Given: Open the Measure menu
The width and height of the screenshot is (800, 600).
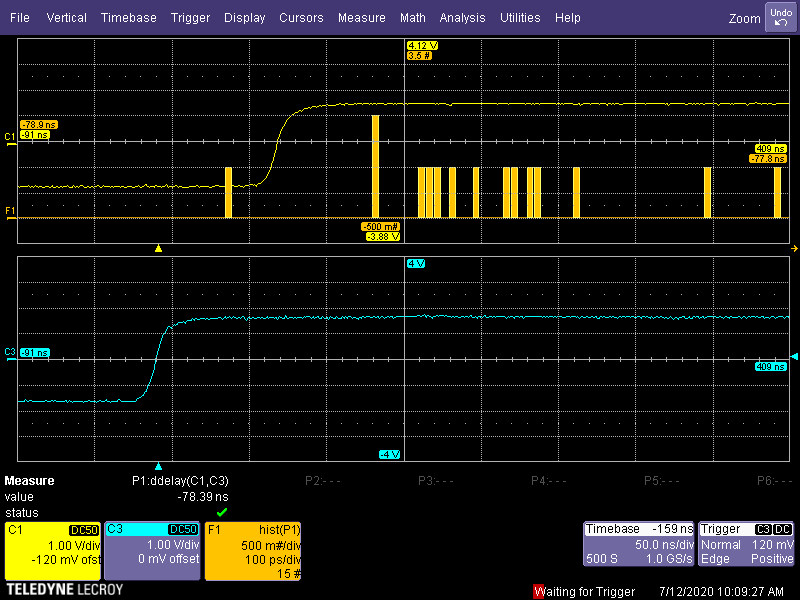Looking at the screenshot, I should point(361,17).
